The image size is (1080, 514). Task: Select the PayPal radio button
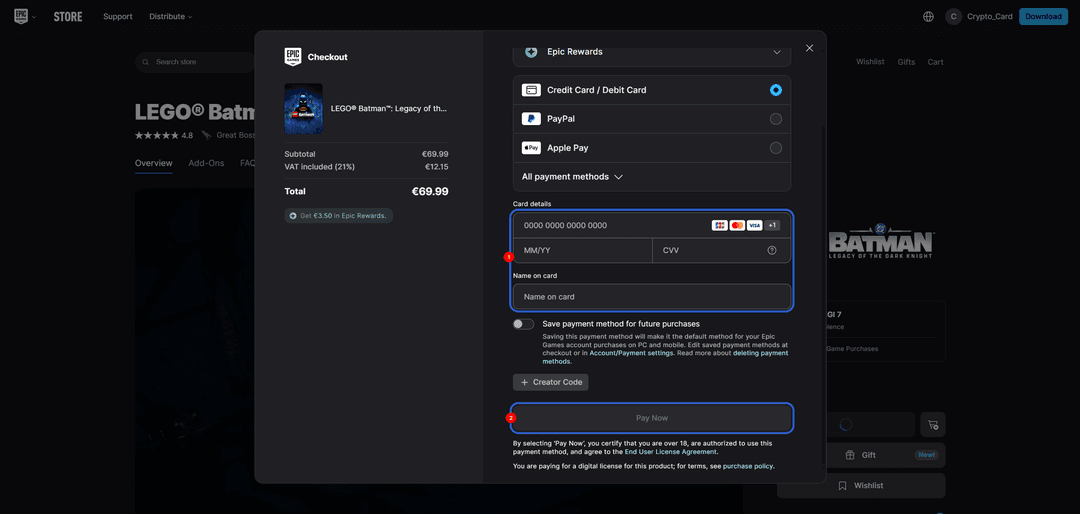(x=776, y=119)
